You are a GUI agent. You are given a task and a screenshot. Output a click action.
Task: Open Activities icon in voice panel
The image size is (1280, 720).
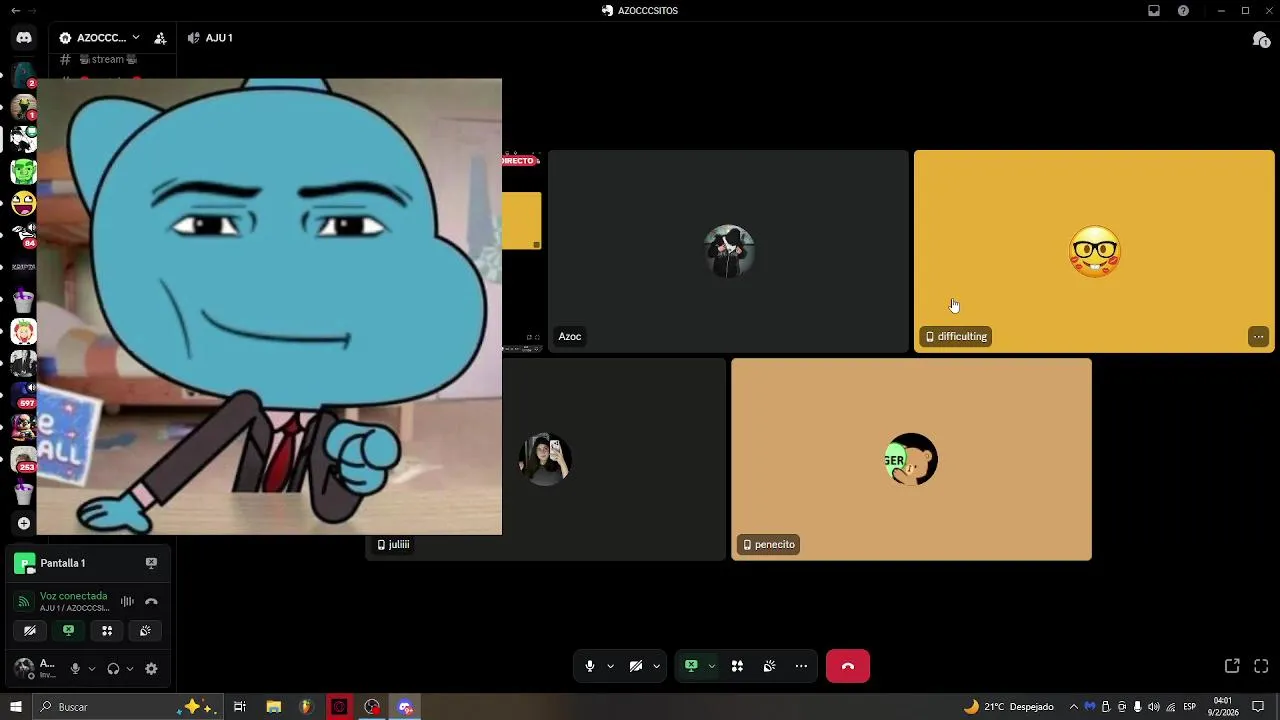(x=107, y=631)
